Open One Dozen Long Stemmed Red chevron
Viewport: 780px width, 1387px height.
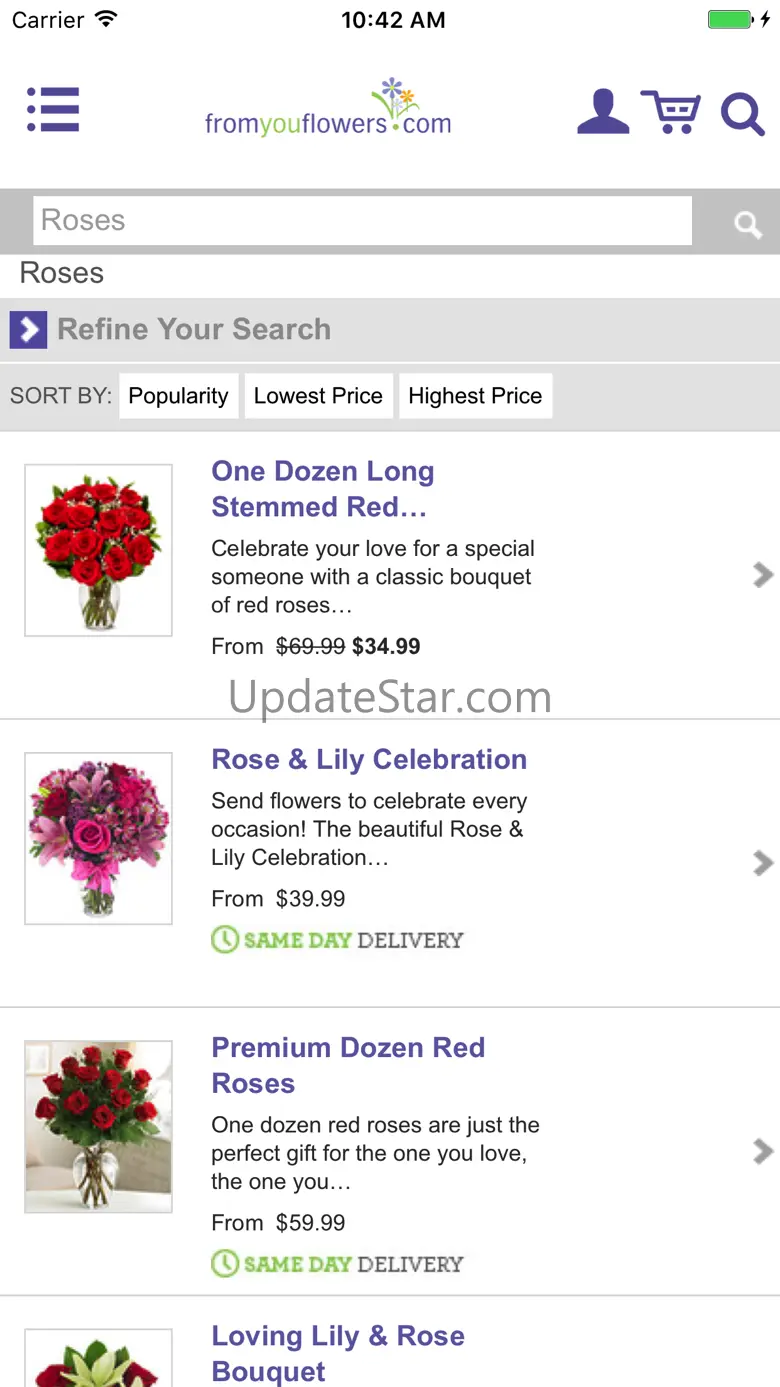pyautogui.click(x=763, y=574)
